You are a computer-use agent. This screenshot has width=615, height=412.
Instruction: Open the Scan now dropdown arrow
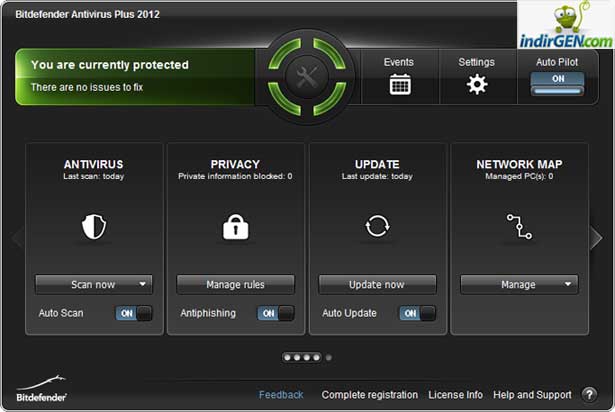pos(142,284)
